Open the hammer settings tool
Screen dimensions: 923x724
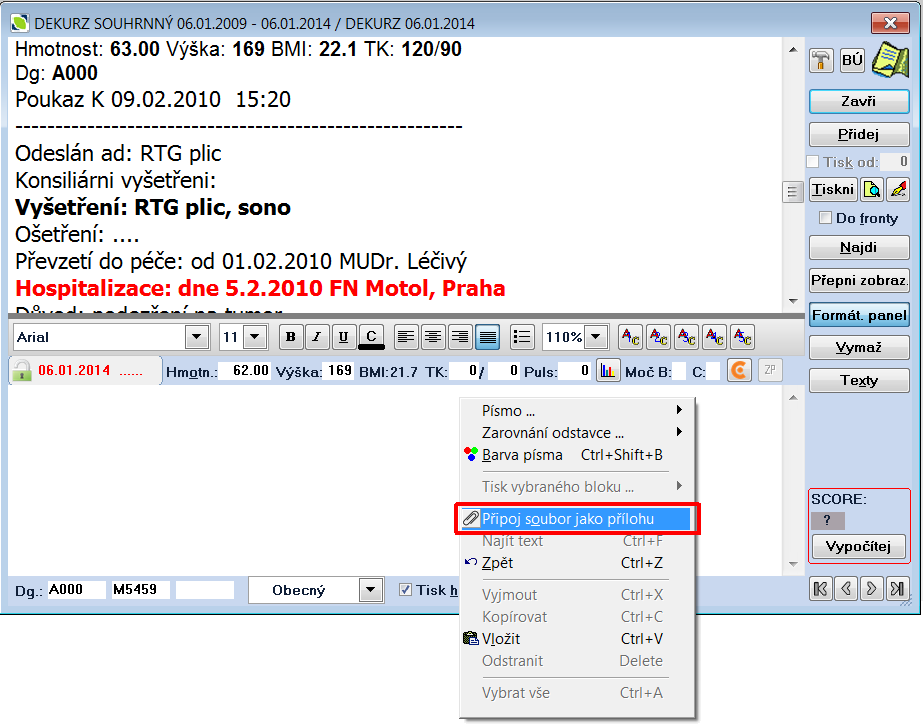(821, 60)
